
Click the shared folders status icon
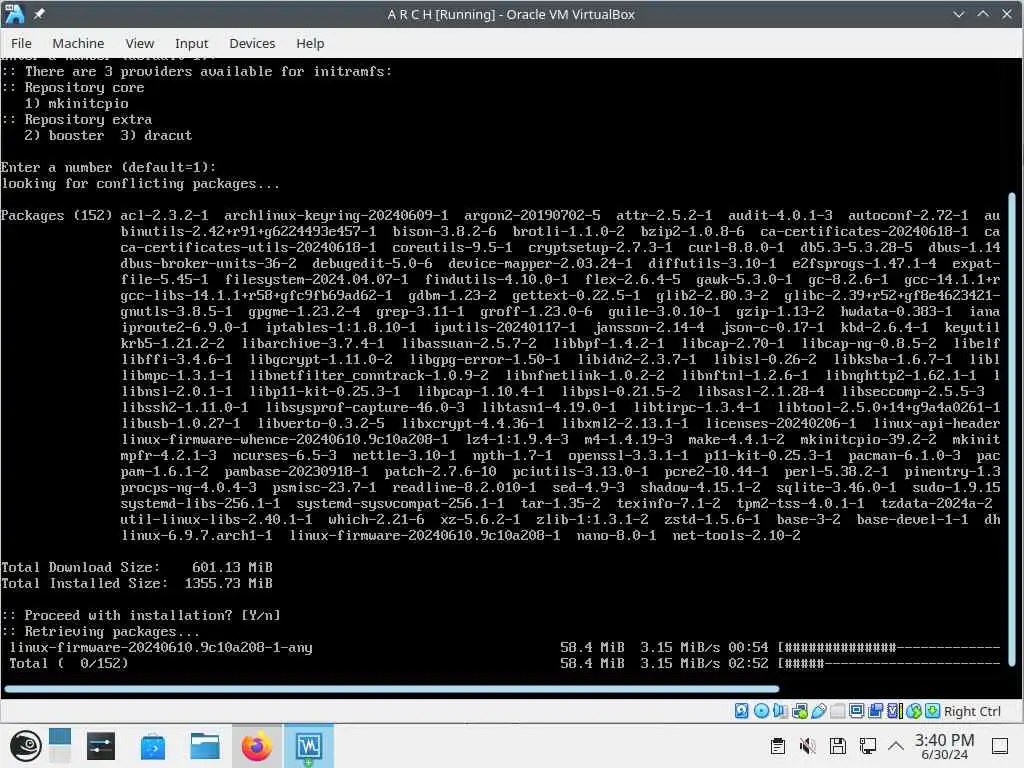837,711
